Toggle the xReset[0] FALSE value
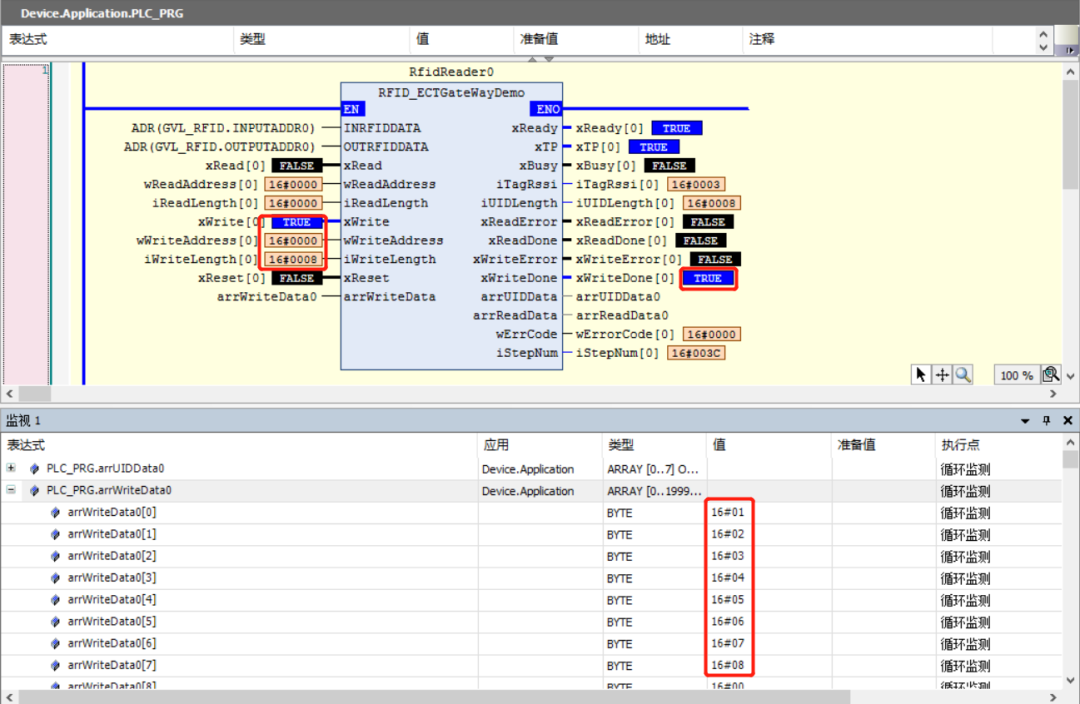The width and height of the screenshot is (1080, 704). click(297, 278)
